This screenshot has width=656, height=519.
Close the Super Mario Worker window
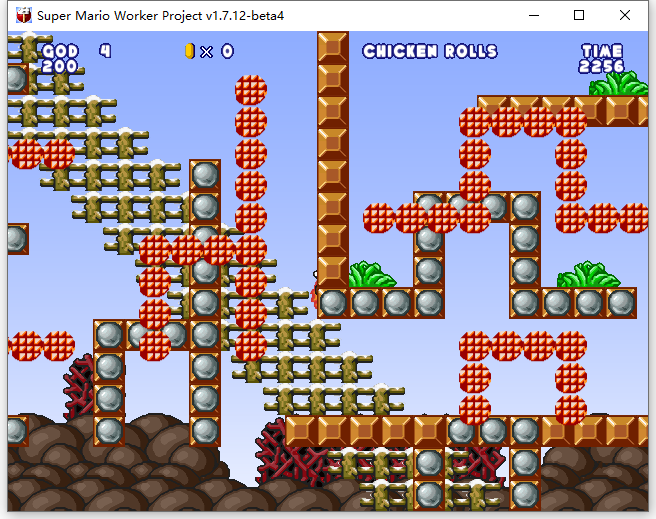625,15
